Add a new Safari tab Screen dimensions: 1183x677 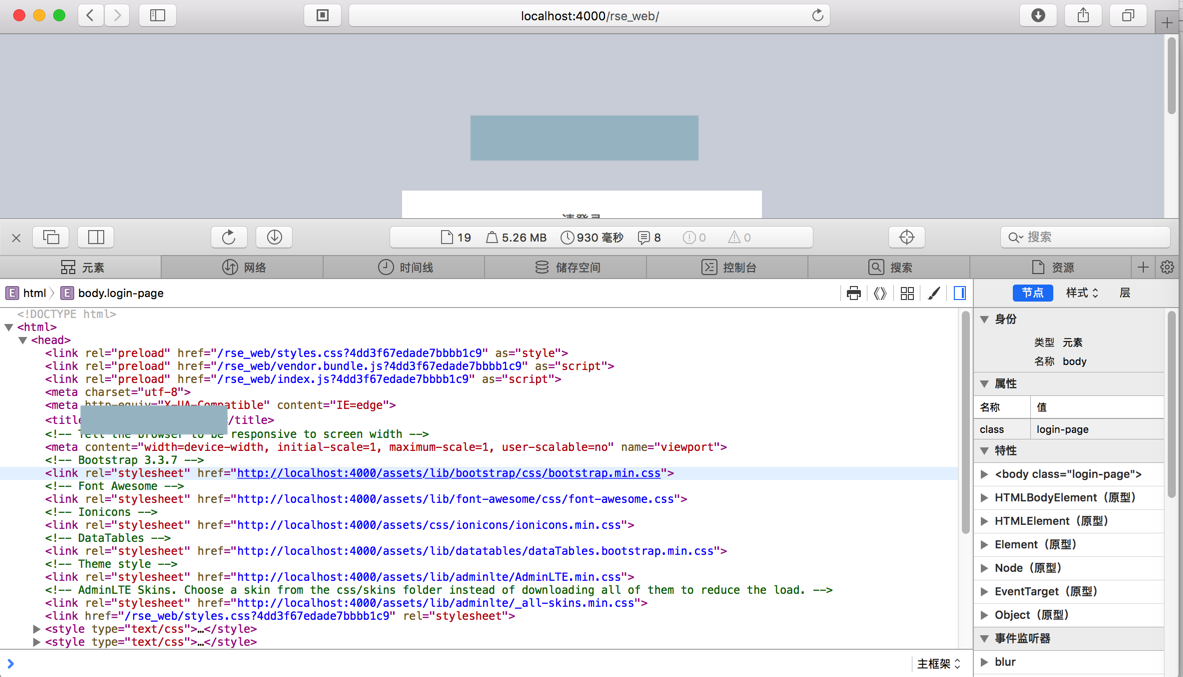1167,23
